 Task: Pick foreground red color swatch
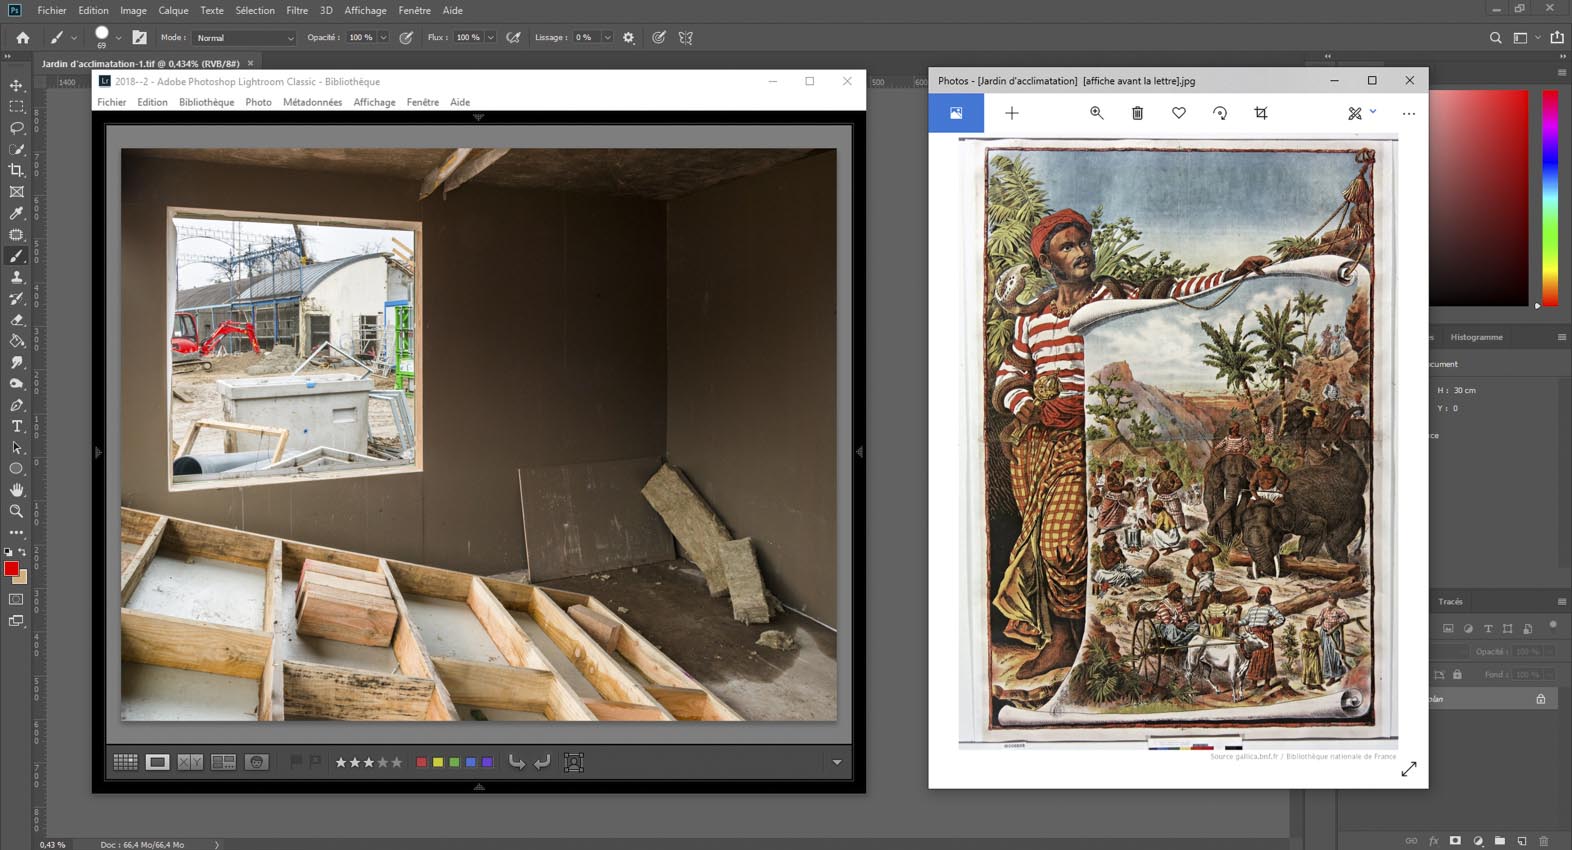point(11,569)
